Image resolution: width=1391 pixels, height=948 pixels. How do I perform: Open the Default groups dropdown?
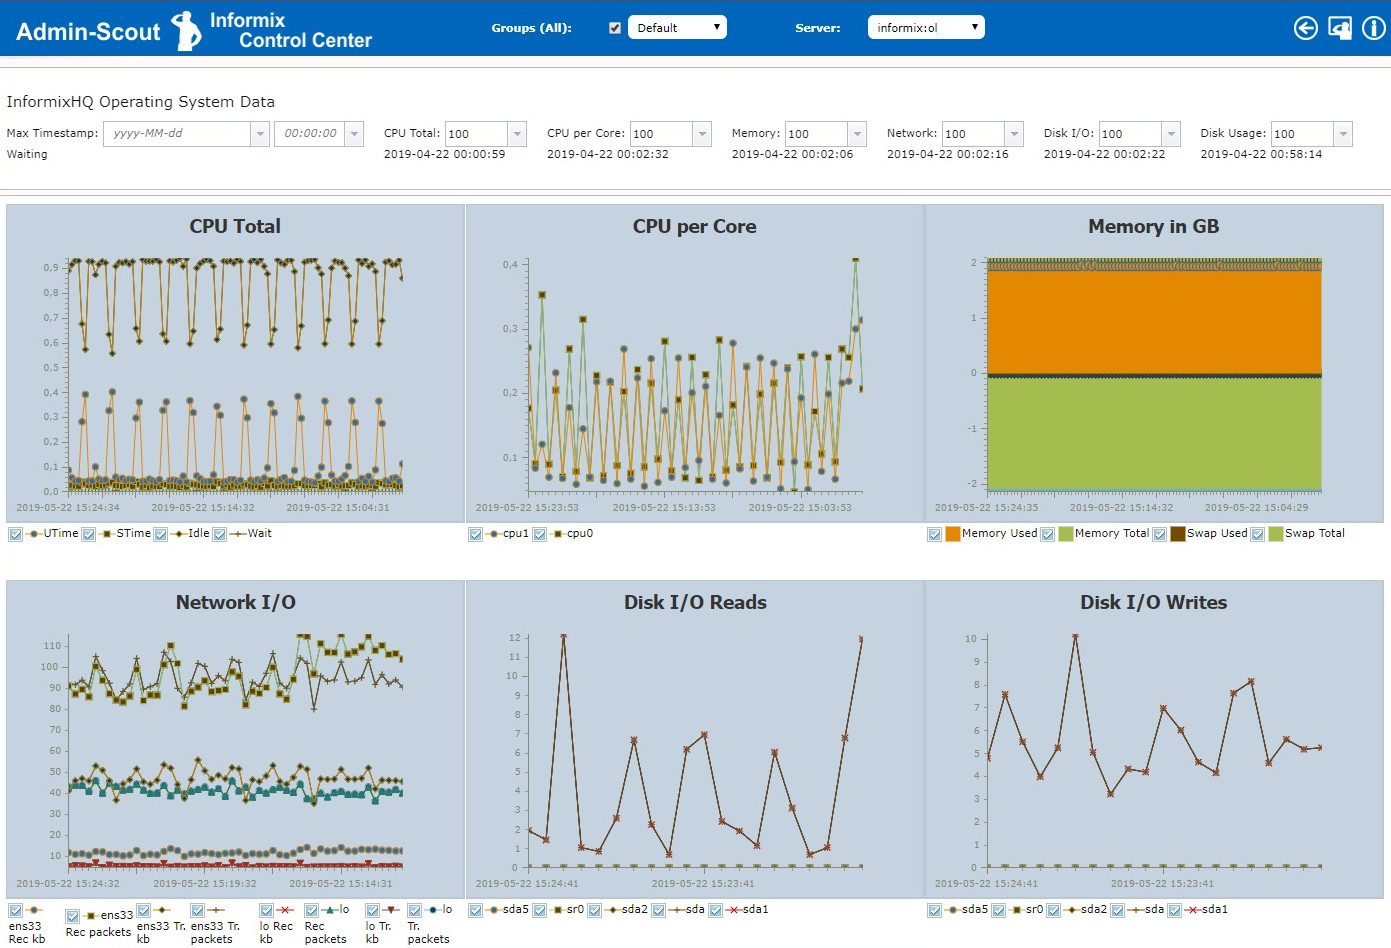[677, 28]
